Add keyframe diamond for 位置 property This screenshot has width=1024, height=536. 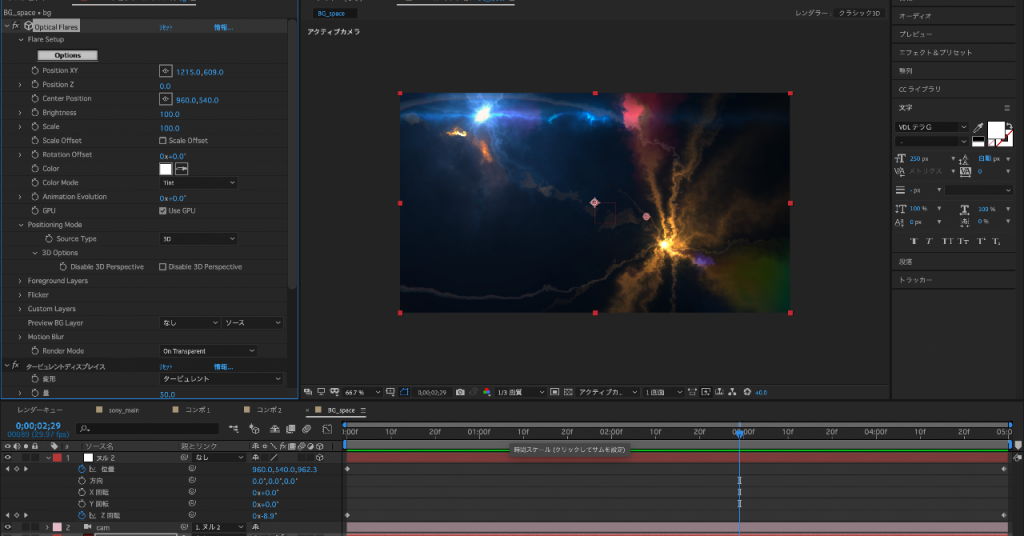[x=16, y=469]
